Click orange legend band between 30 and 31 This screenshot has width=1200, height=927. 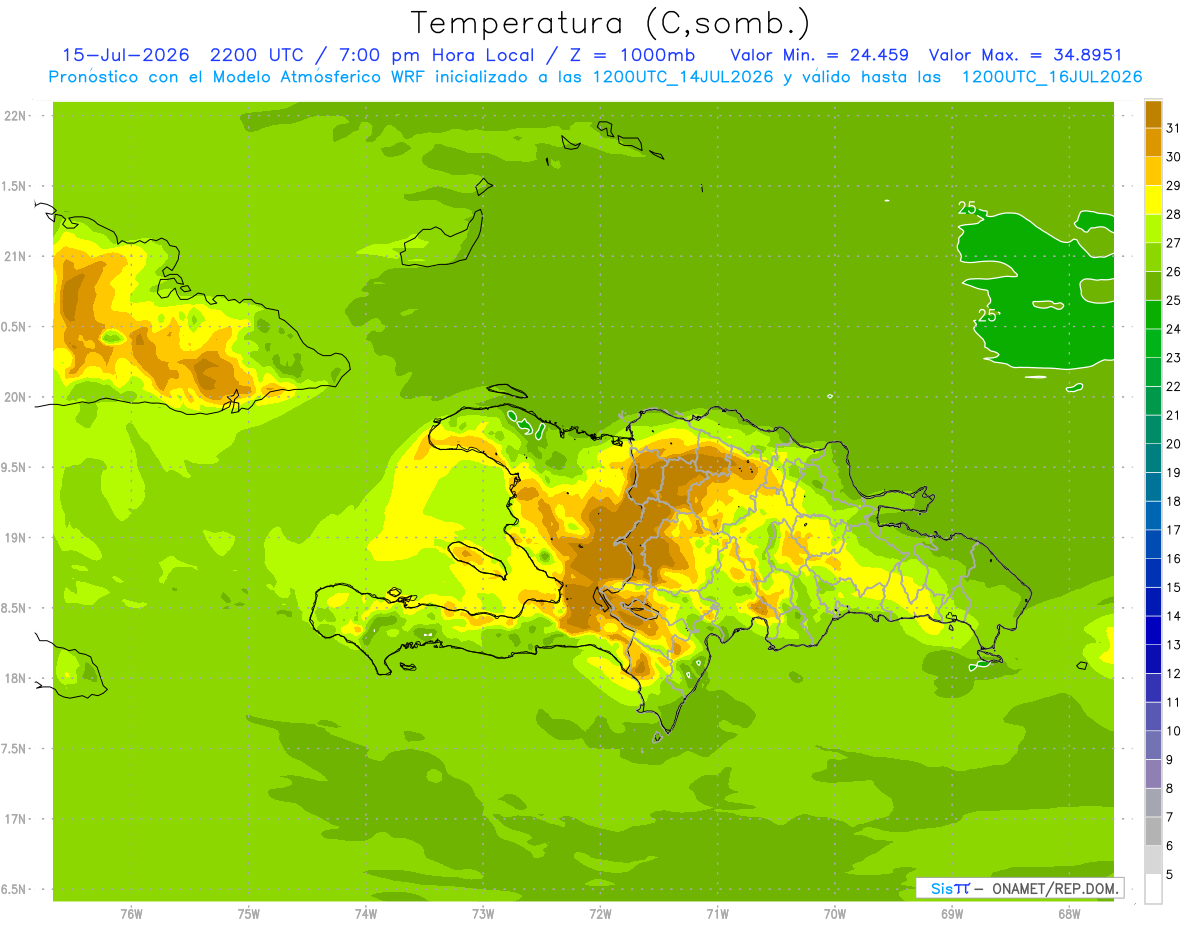click(1153, 142)
